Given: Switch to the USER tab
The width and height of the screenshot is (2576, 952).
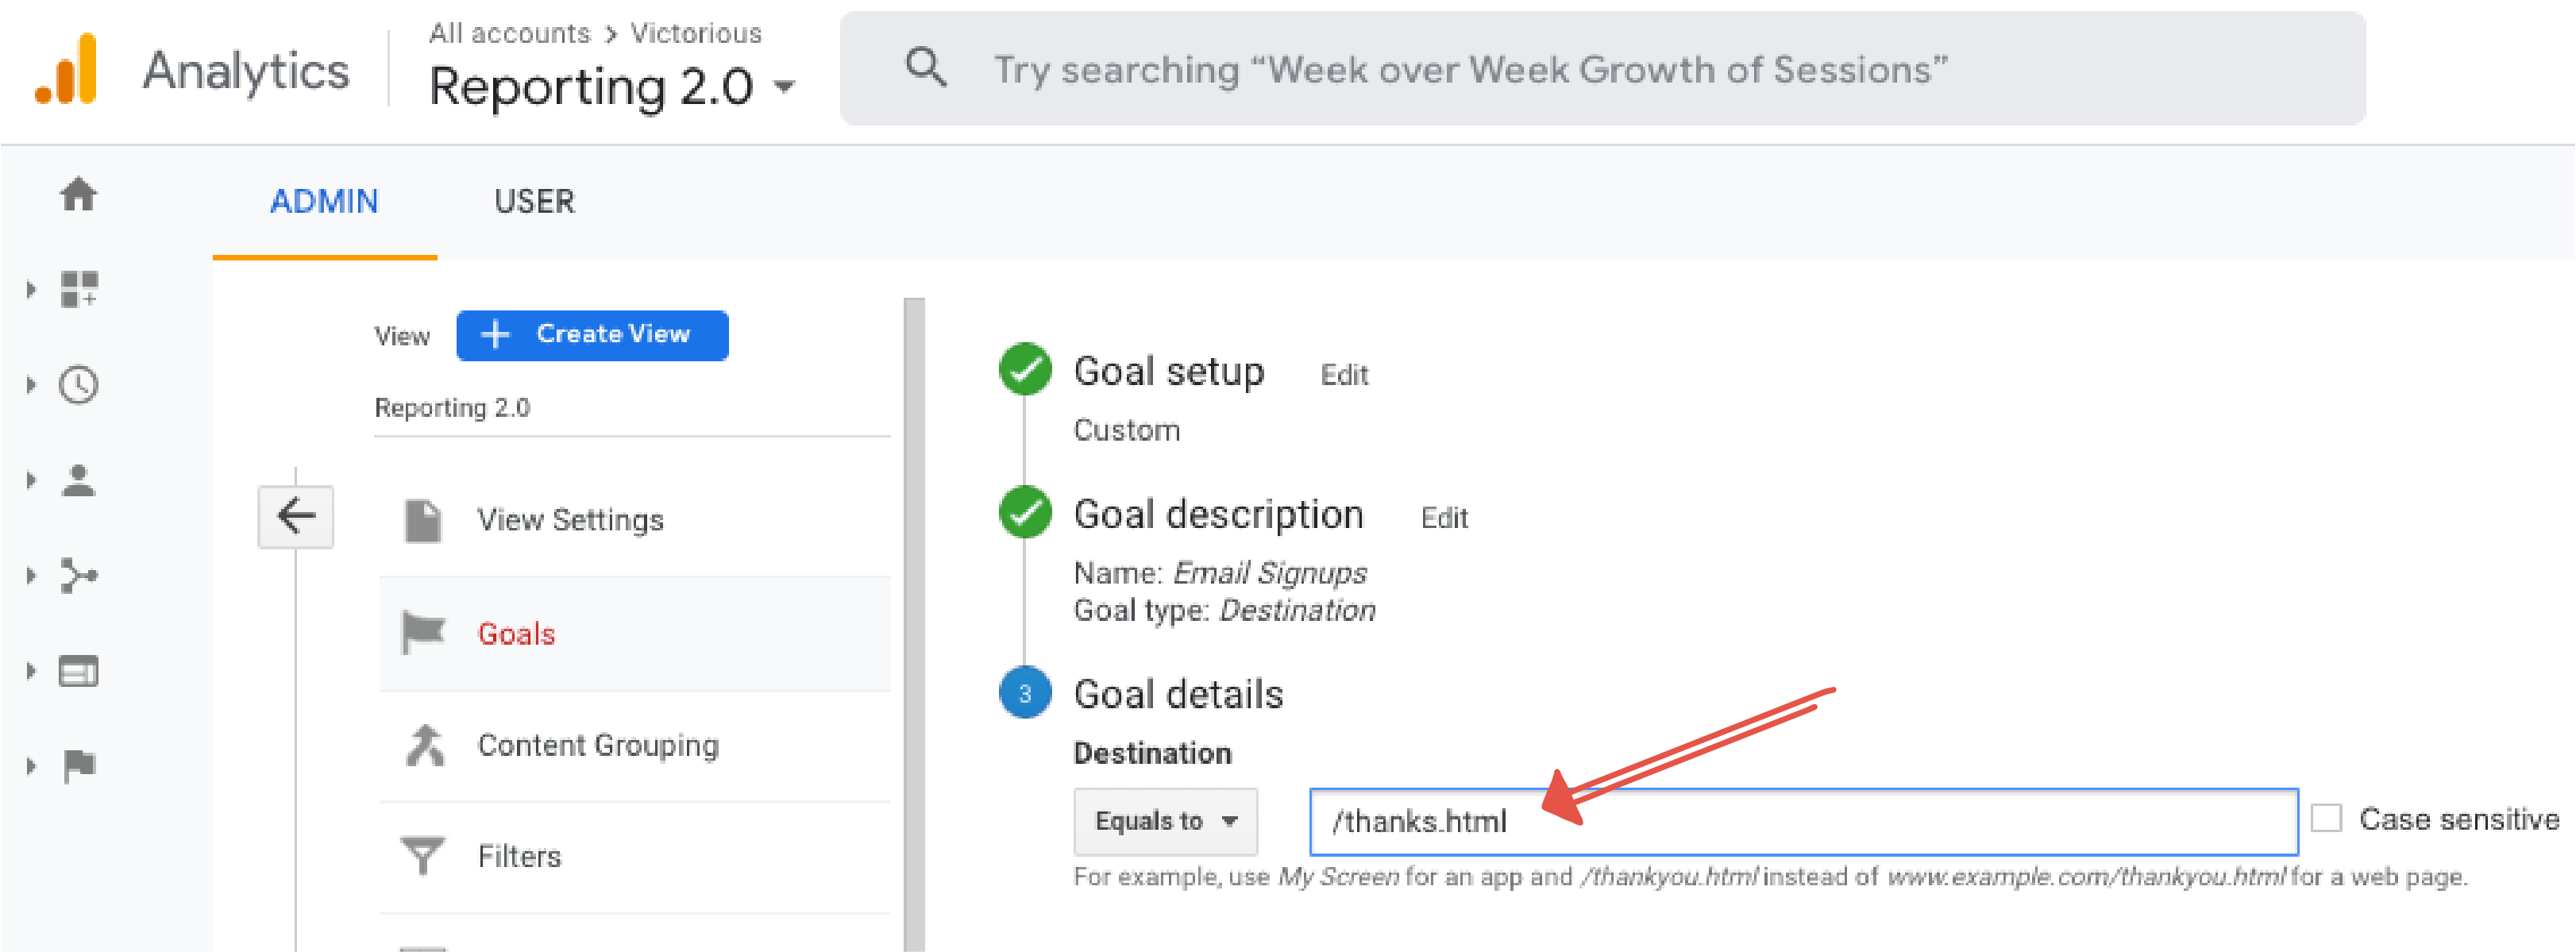Looking at the screenshot, I should click(534, 202).
